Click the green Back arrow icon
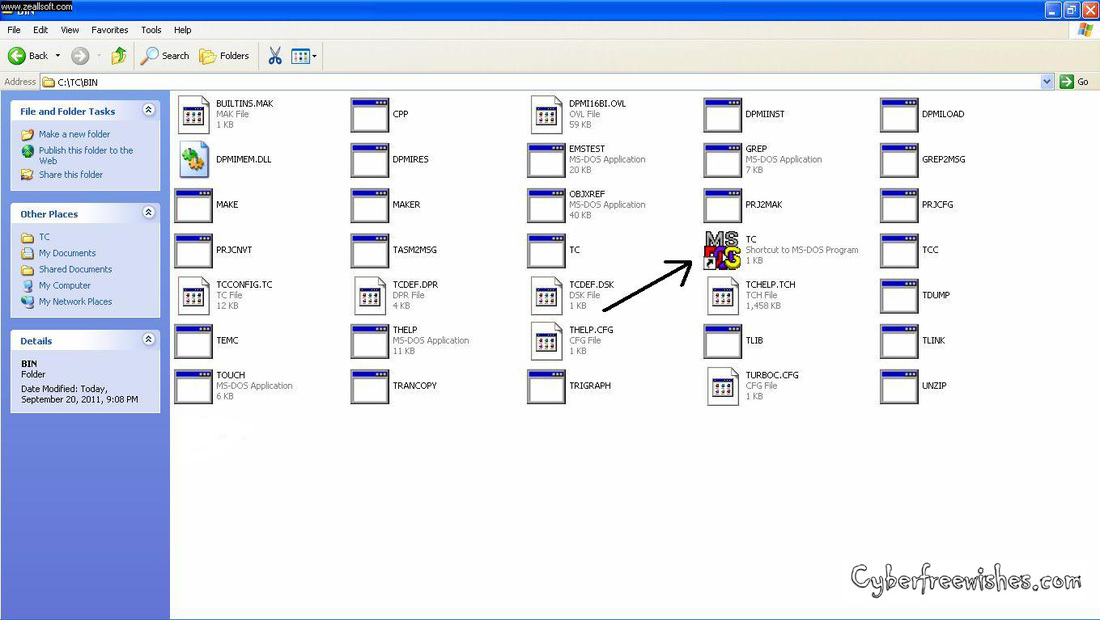1100x620 pixels. point(18,55)
